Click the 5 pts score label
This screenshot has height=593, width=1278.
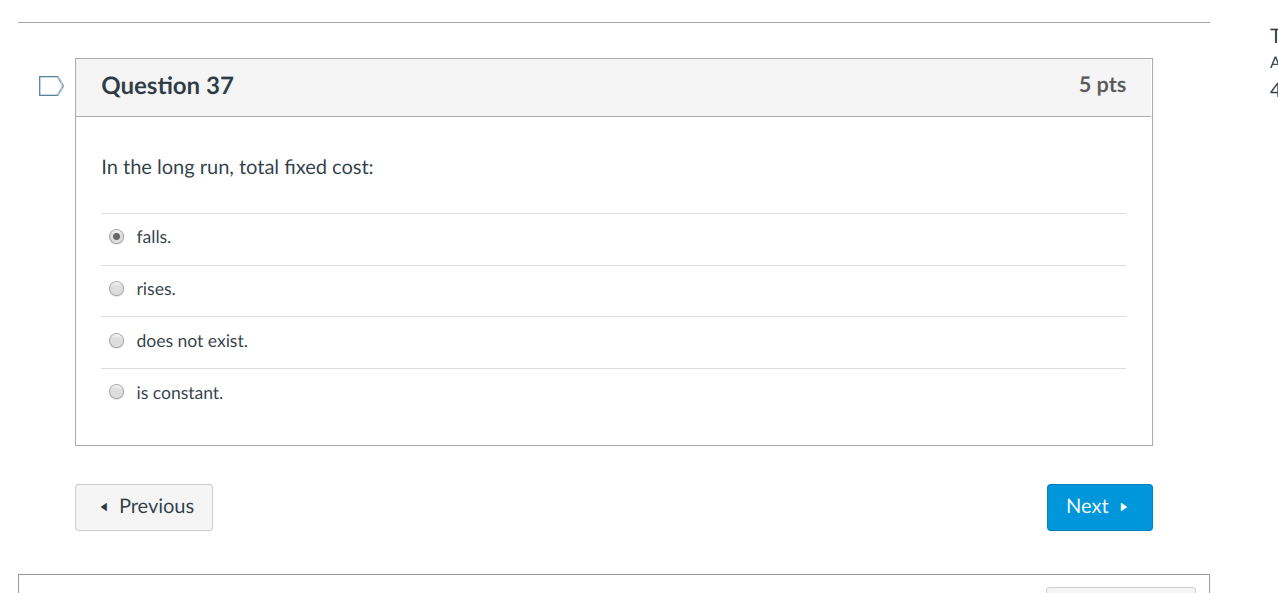(x=1102, y=85)
